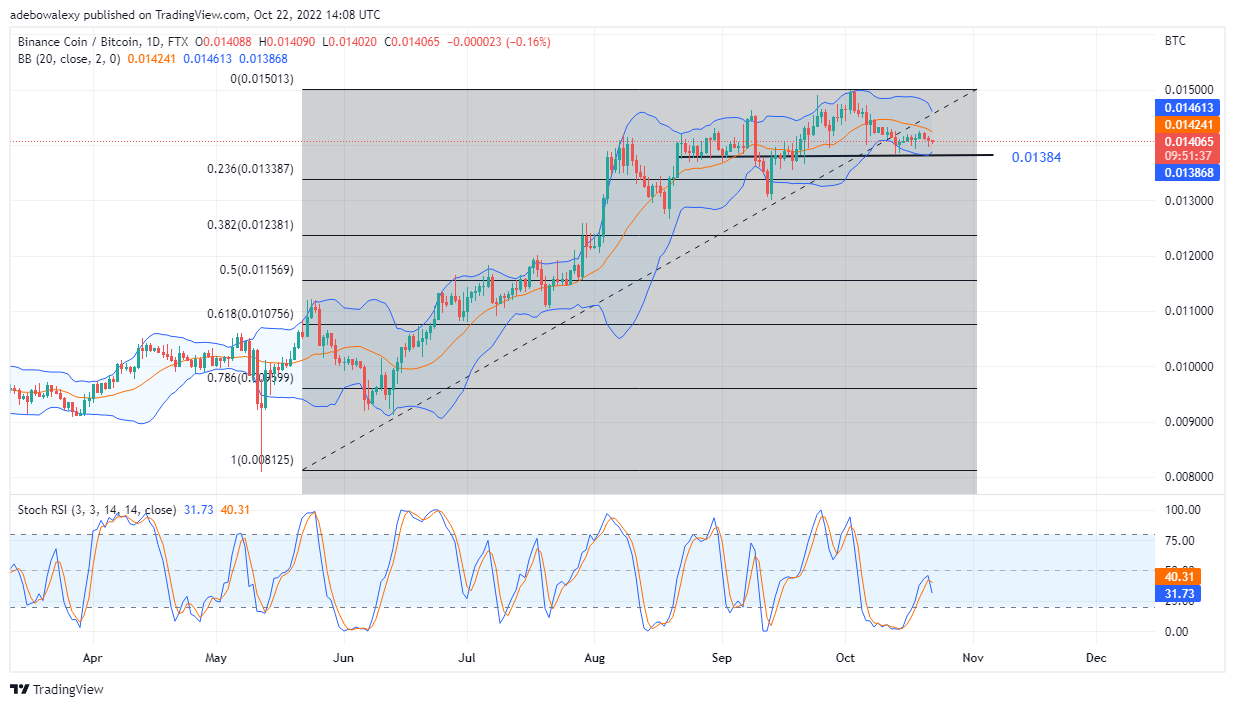
Task: Click the BTC currency label on price axis
Action: tap(1176, 42)
